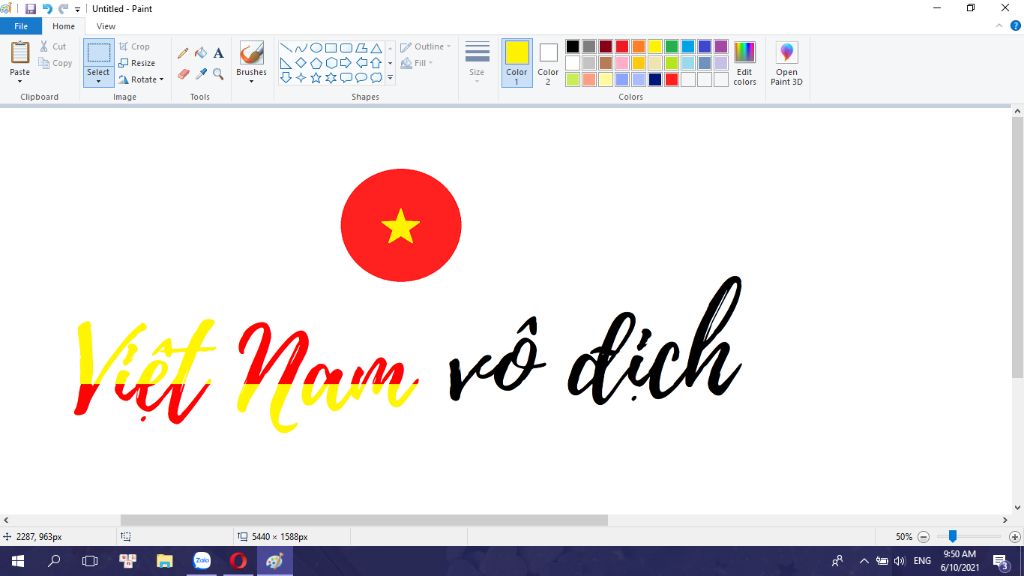The width and height of the screenshot is (1024, 576).
Task: Pick the orange color swatch
Action: (639, 46)
